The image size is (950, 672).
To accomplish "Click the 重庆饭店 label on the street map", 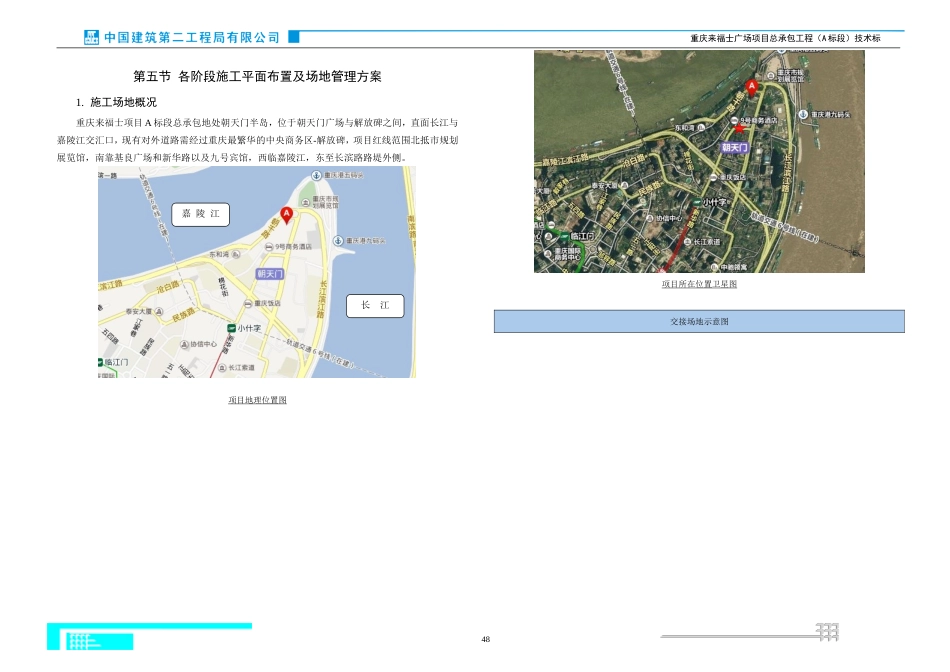I will point(267,303).
